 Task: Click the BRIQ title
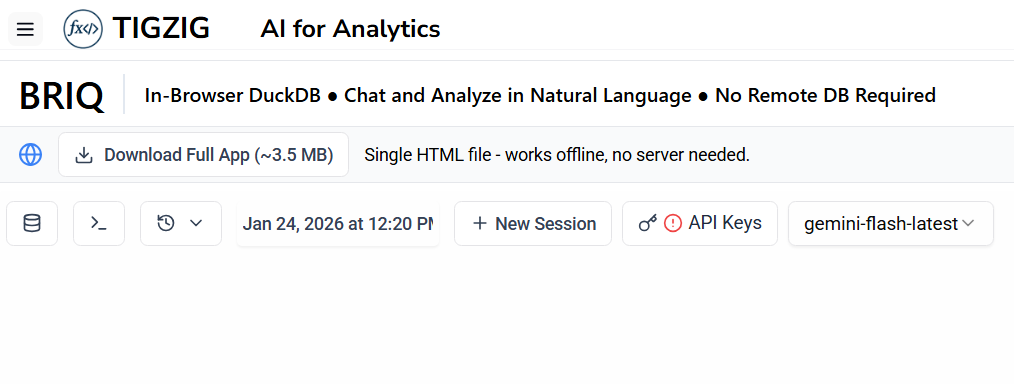click(61, 96)
